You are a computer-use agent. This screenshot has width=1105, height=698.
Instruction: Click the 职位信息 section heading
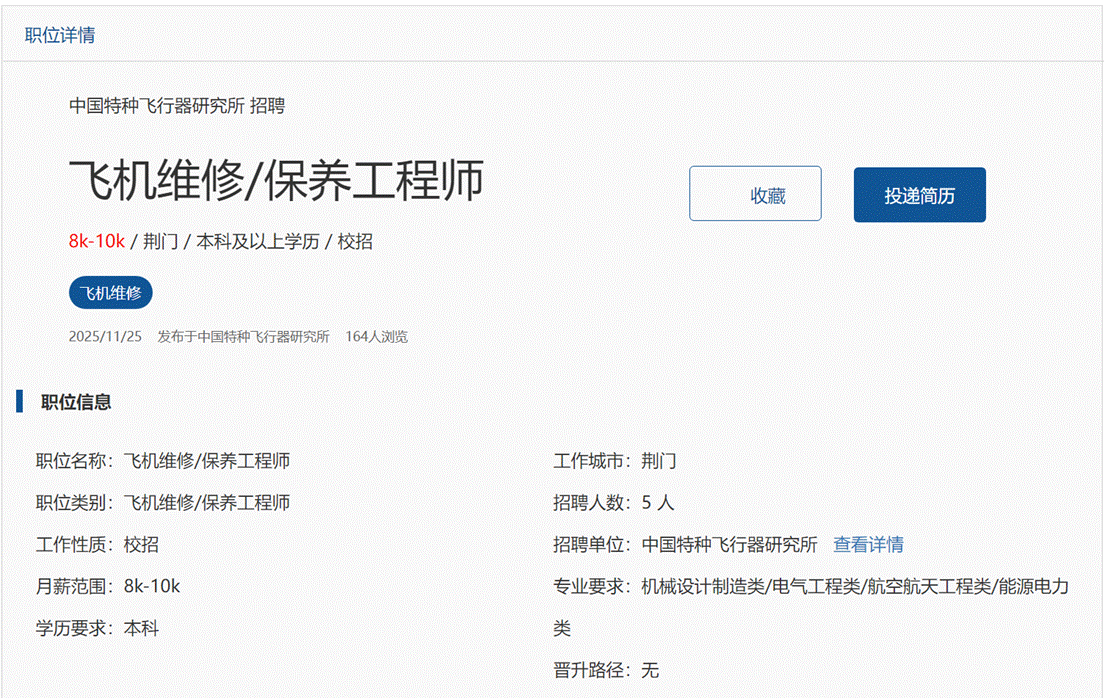pos(76,402)
